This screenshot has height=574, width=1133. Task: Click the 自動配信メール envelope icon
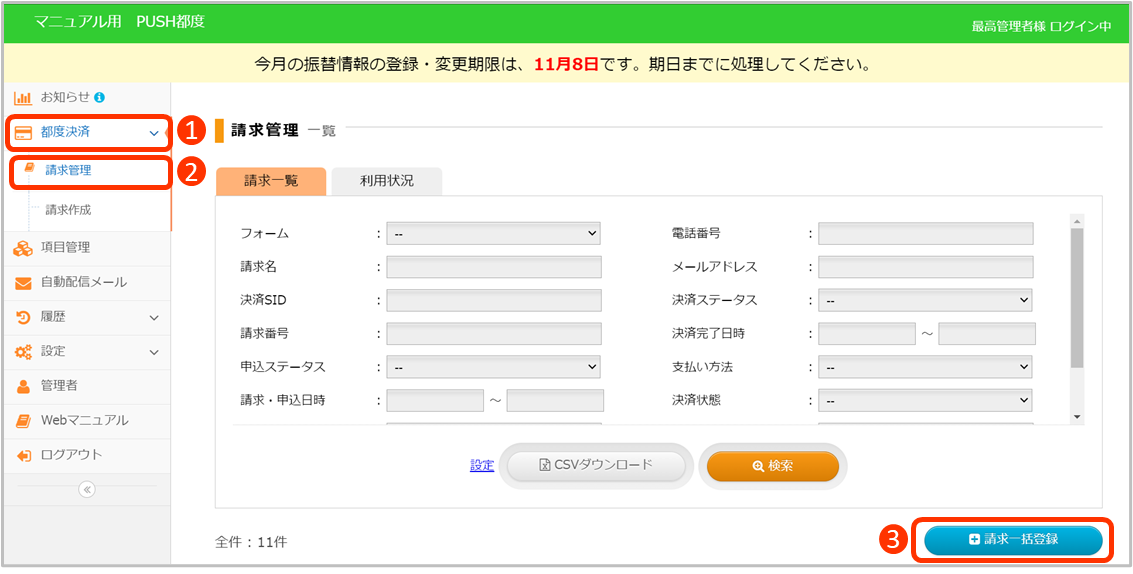point(23,283)
